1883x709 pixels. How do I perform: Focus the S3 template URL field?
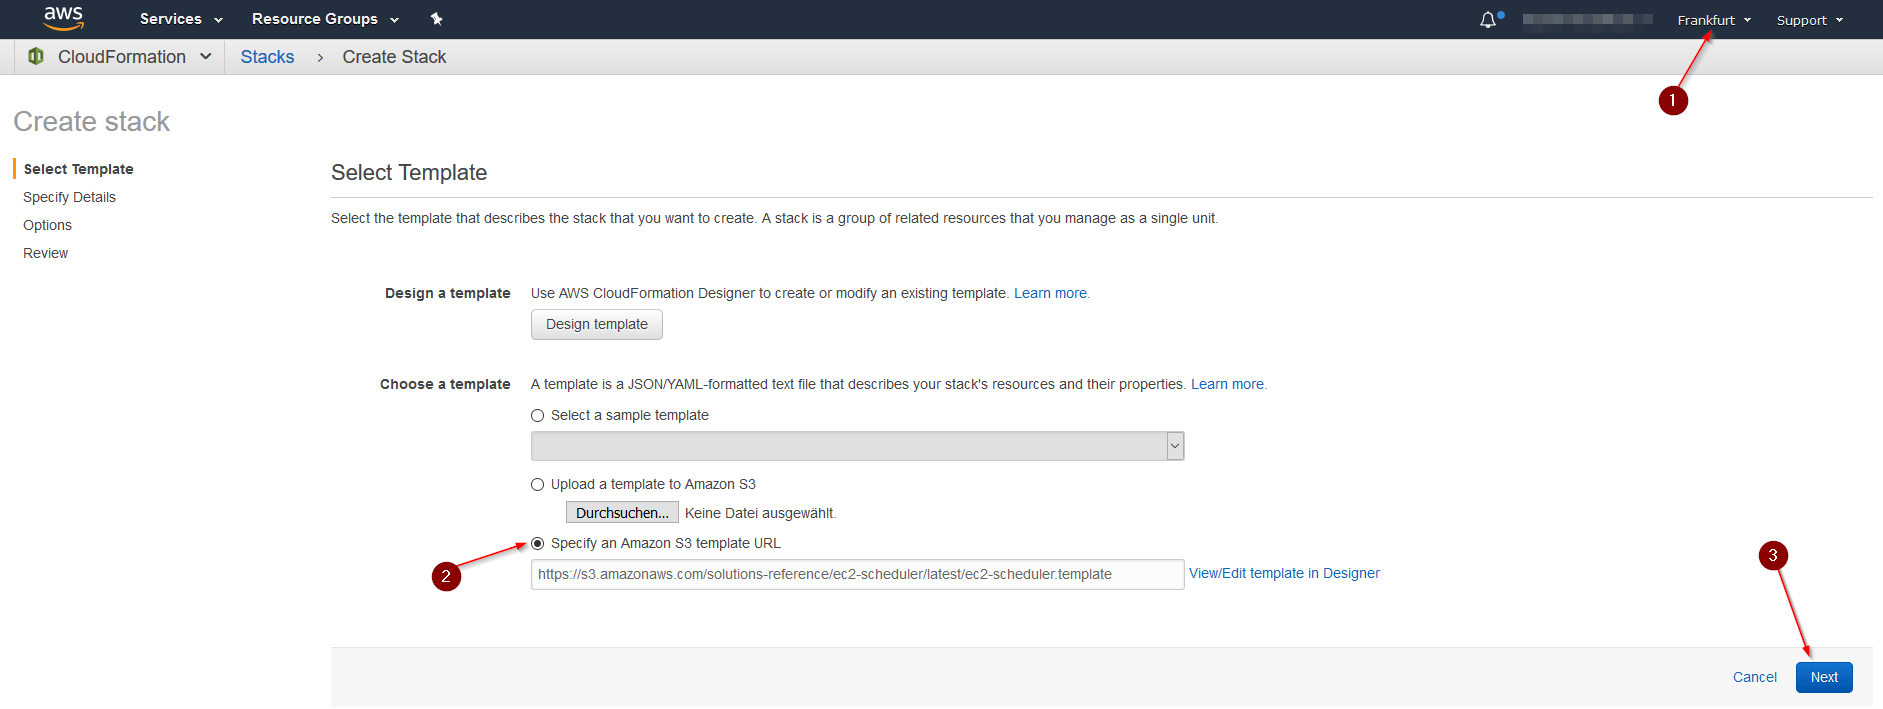pyautogui.click(x=857, y=574)
